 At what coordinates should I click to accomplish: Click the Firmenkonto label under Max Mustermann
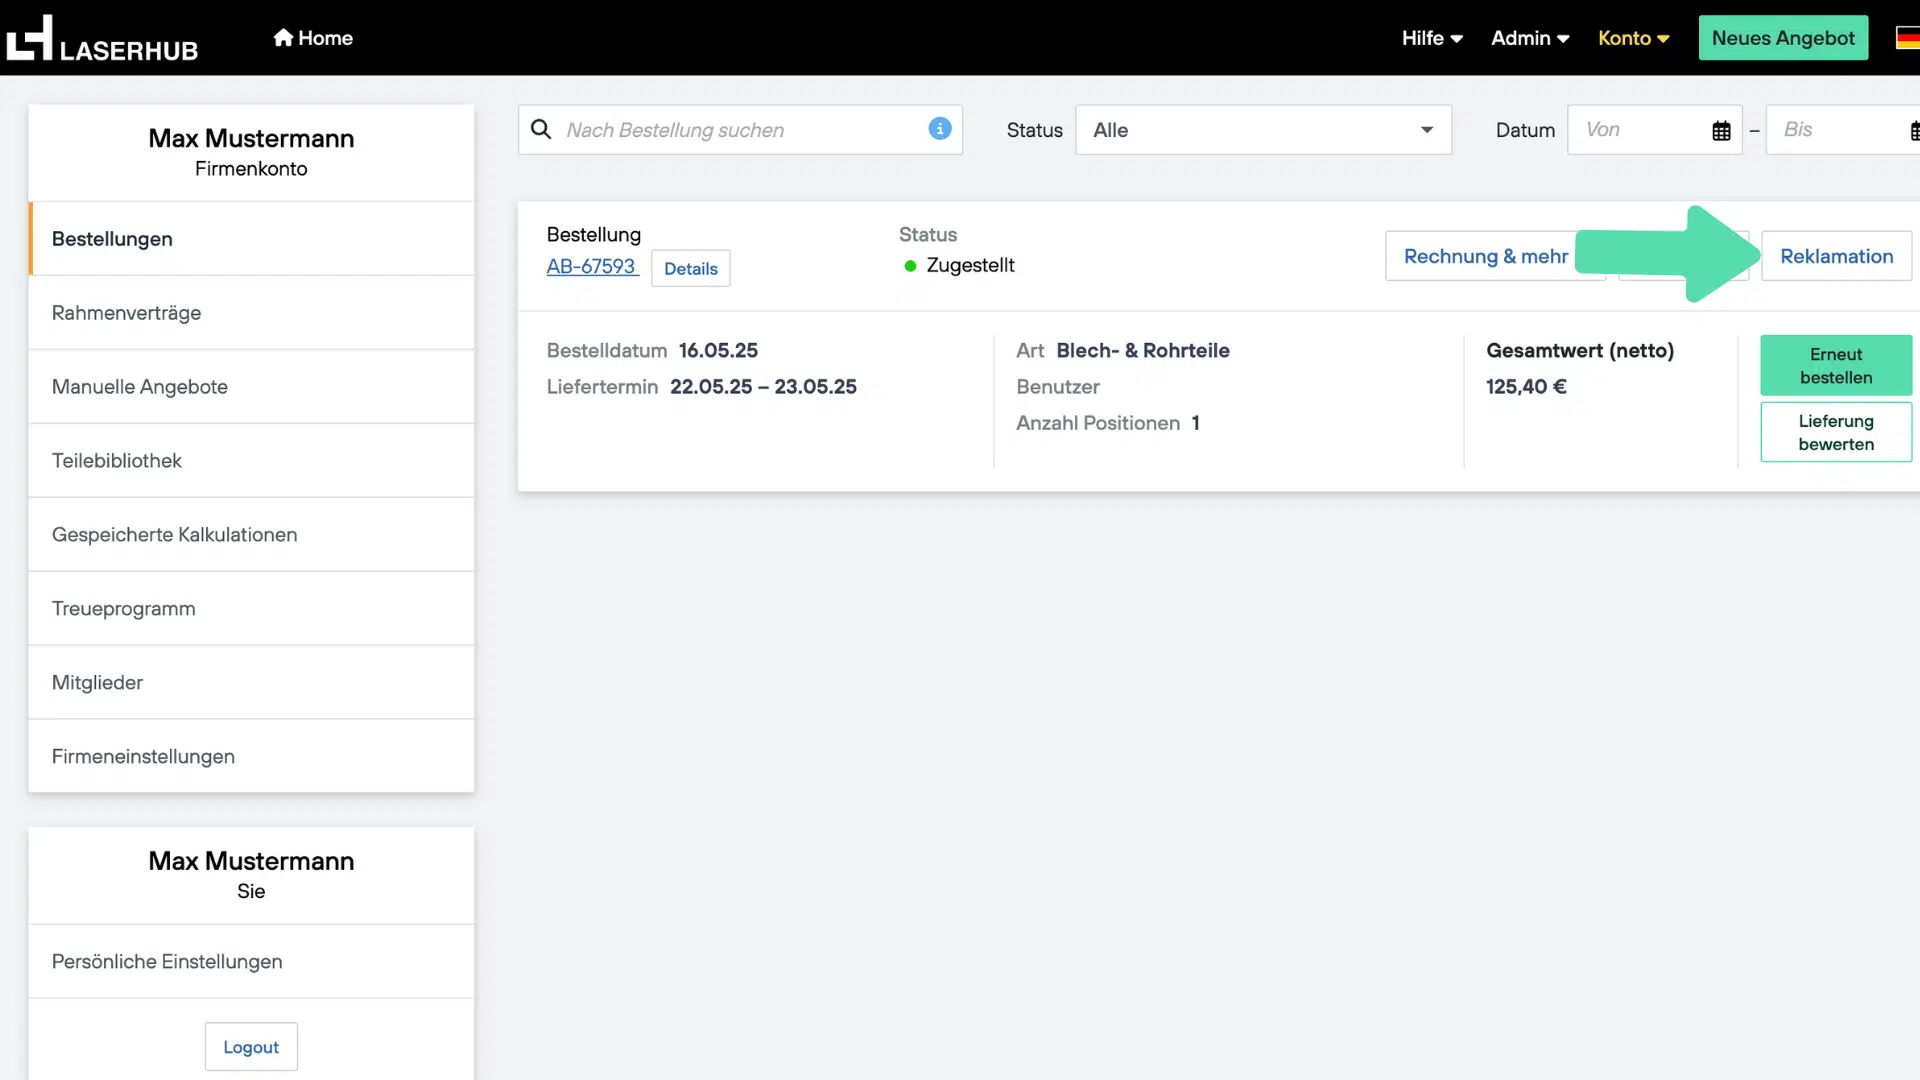pos(251,169)
